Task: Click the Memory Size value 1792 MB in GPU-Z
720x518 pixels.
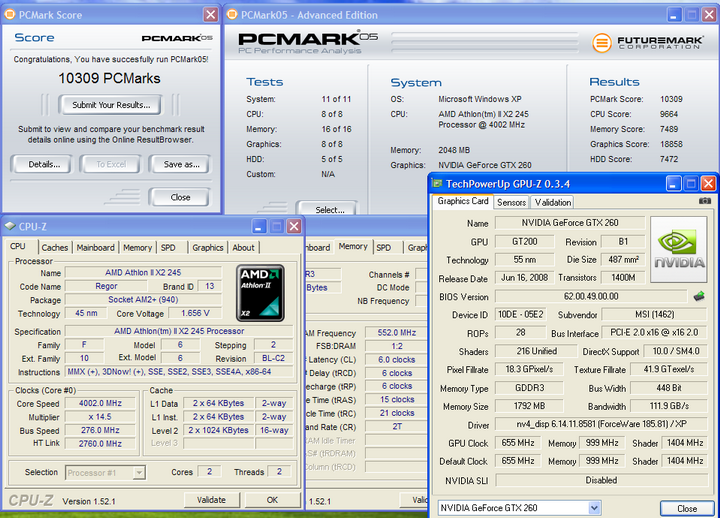Action: [x=529, y=406]
